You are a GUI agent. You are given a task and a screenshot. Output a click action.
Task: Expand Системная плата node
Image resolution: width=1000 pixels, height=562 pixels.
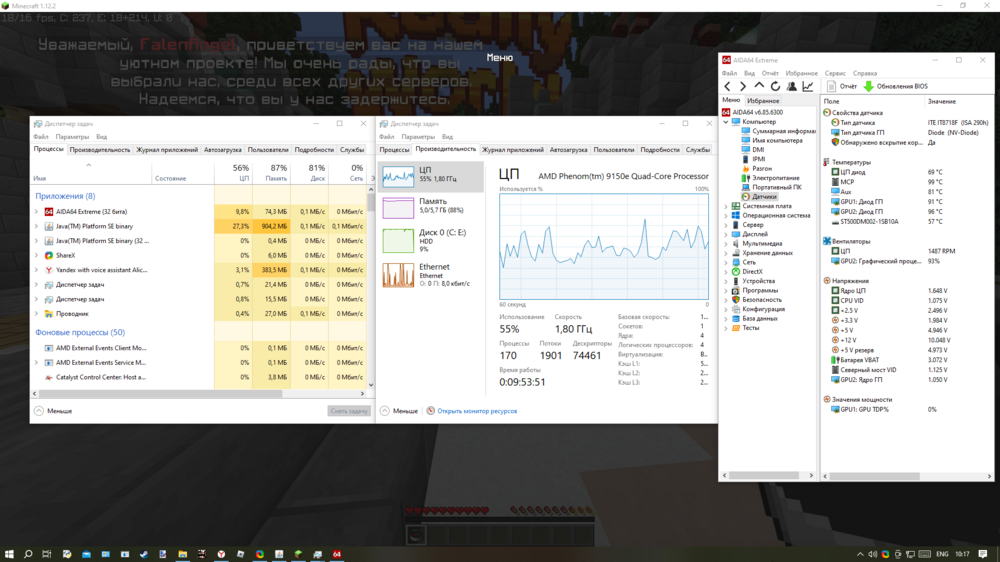(x=726, y=206)
